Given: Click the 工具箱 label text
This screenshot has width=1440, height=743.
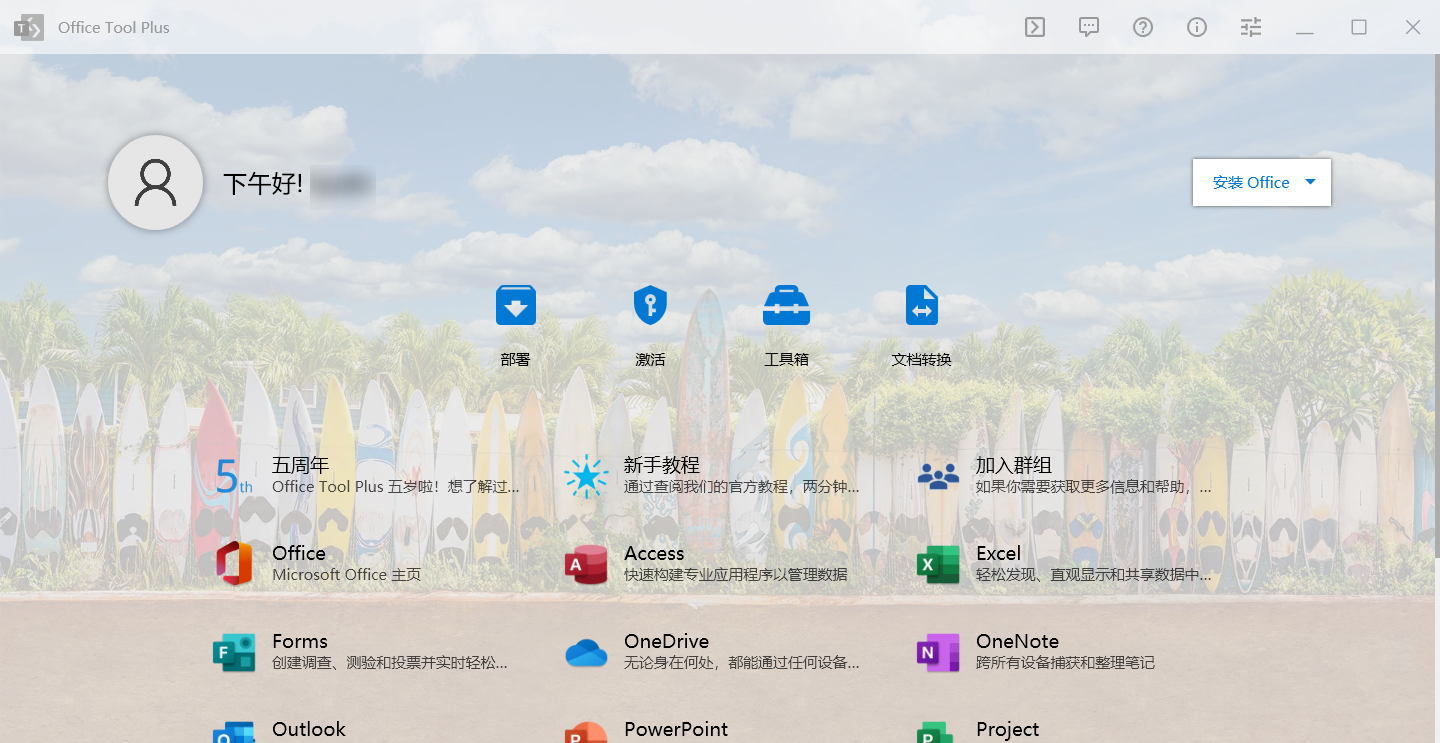Looking at the screenshot, I should click(786, 359).
